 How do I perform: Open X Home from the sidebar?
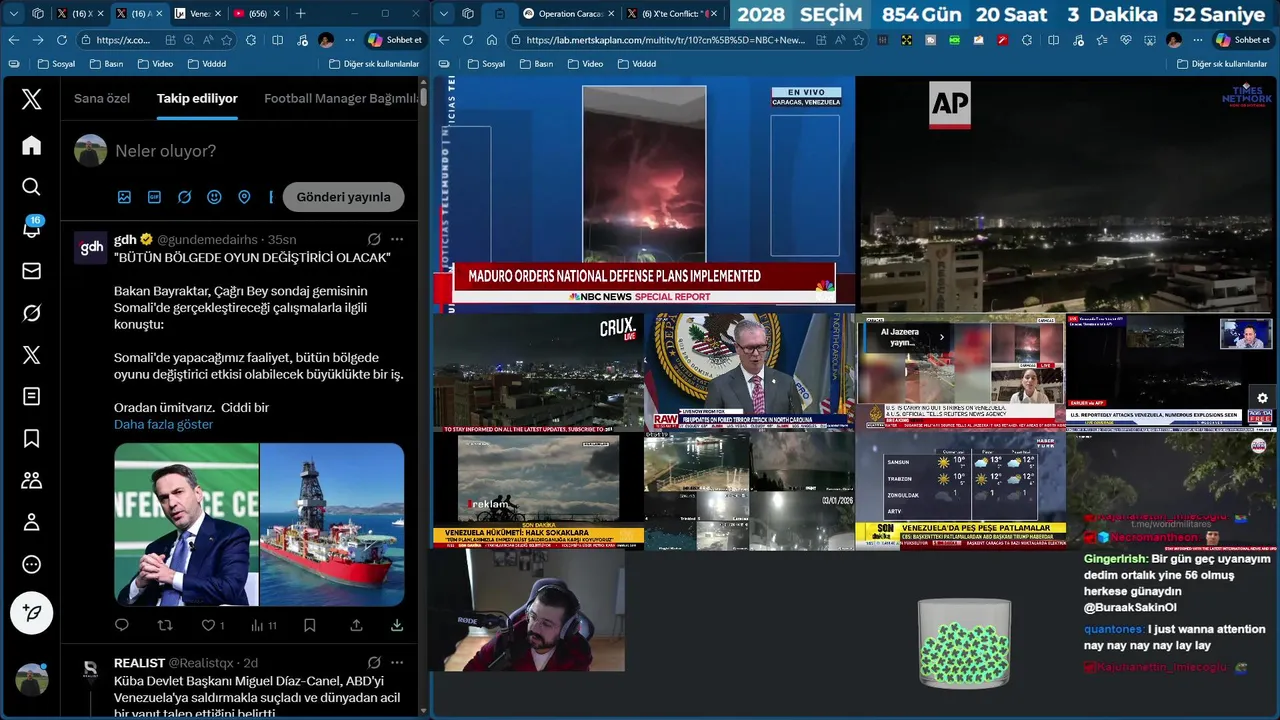(31, 145)
